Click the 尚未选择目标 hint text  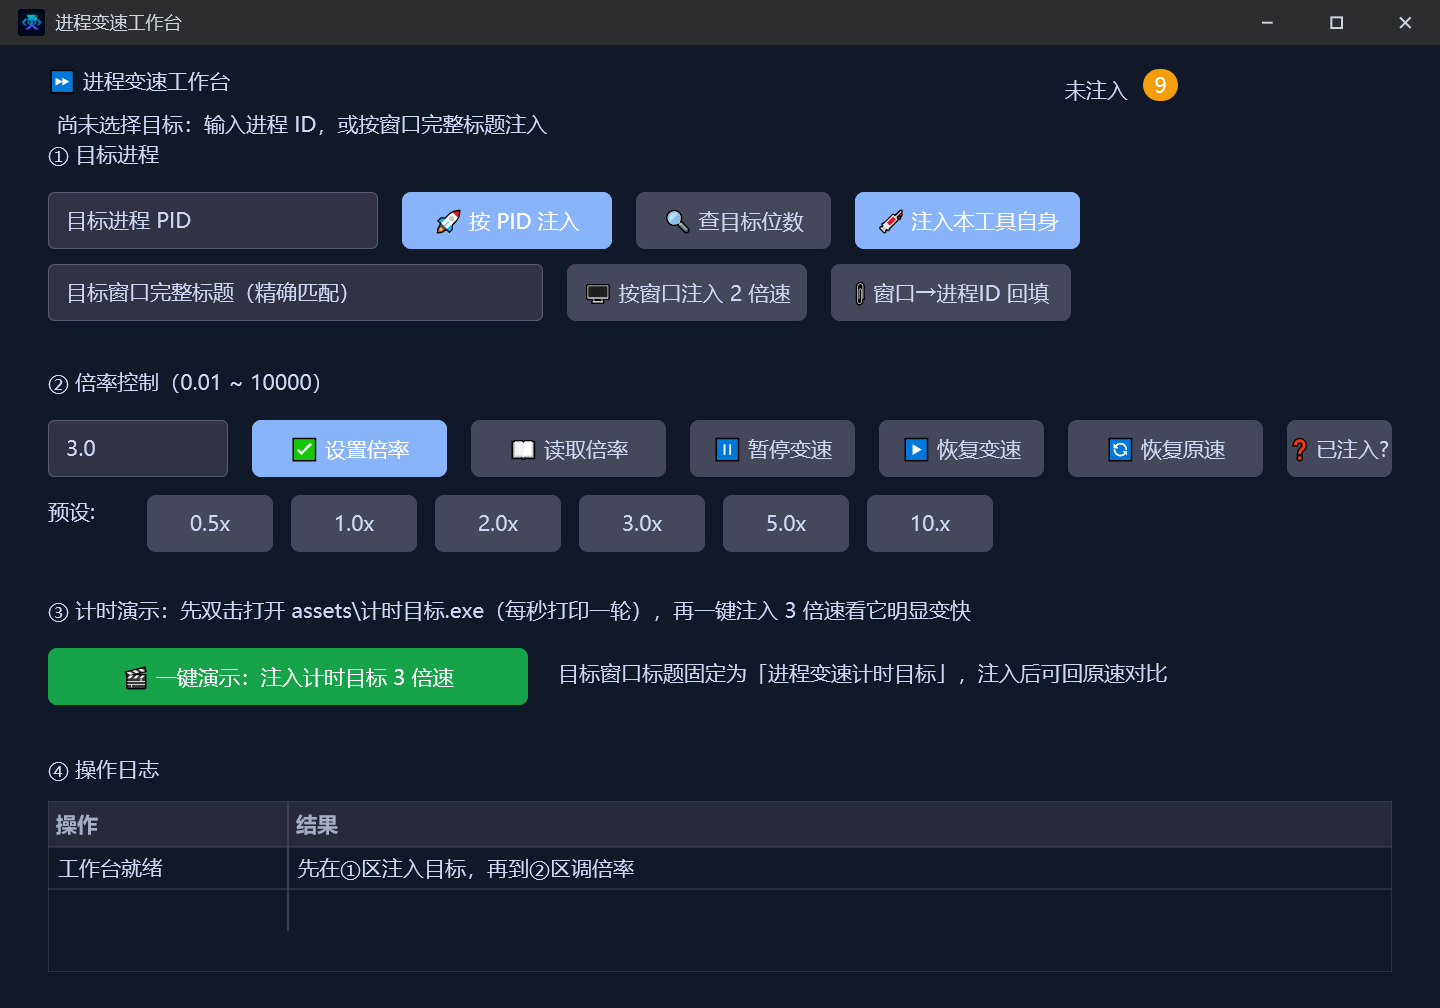302,124
